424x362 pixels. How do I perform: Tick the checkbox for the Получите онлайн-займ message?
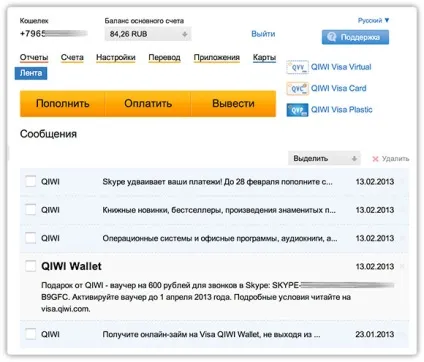pyautogui.click(x=31, y=334)
